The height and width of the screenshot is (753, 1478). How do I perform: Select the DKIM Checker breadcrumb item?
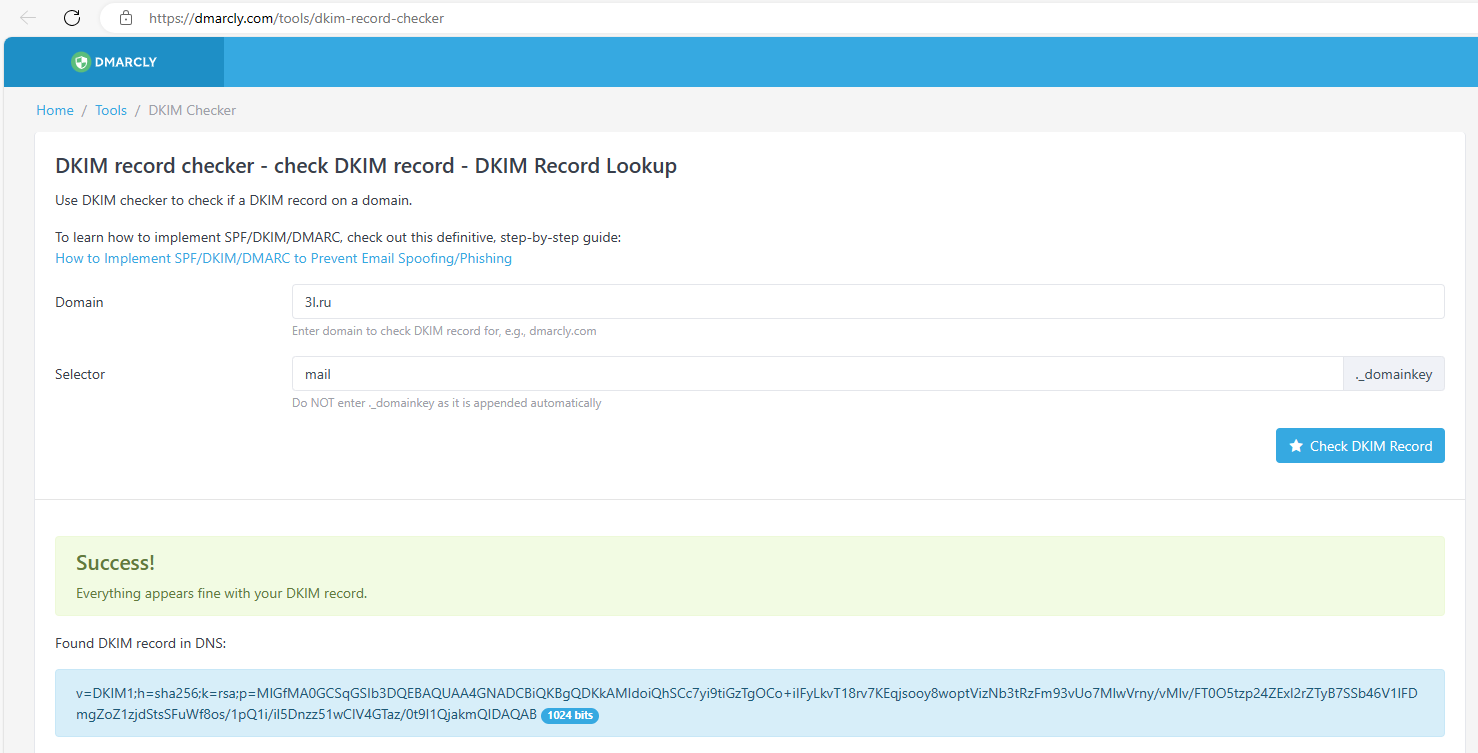point(192,110)
